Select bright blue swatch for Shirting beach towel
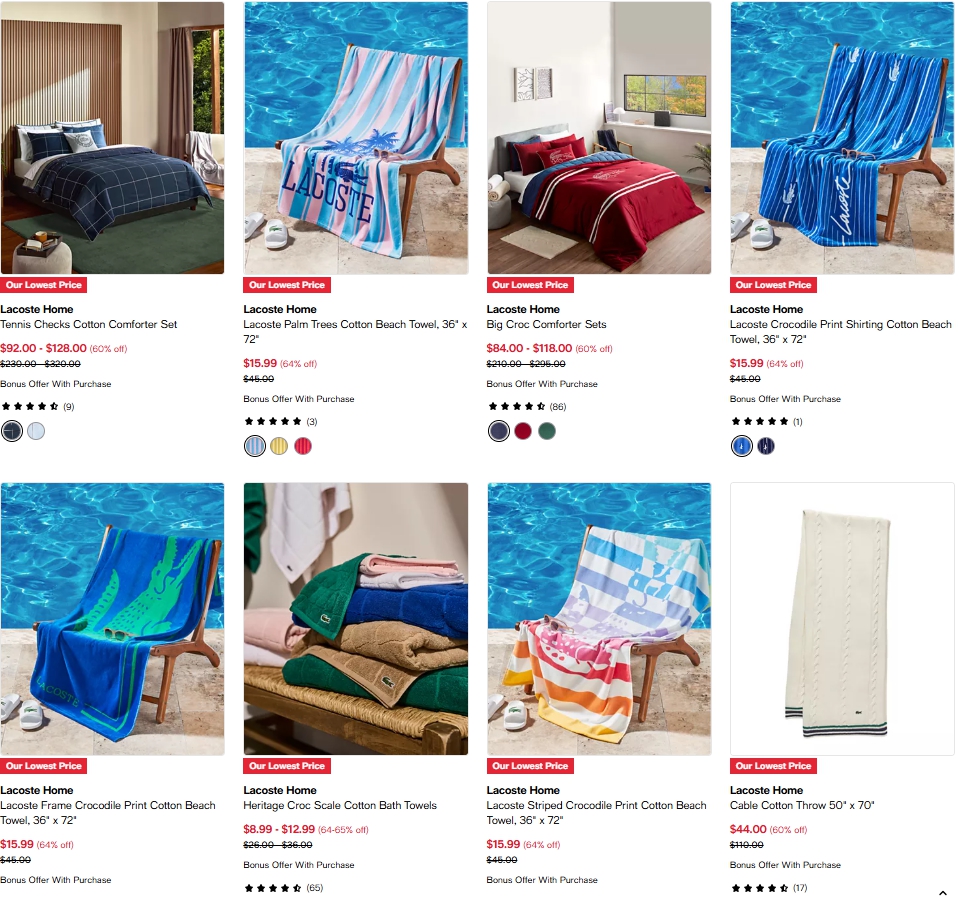Image resolution: width=959 pixels, height=897 pixels. tap(741, 446)
